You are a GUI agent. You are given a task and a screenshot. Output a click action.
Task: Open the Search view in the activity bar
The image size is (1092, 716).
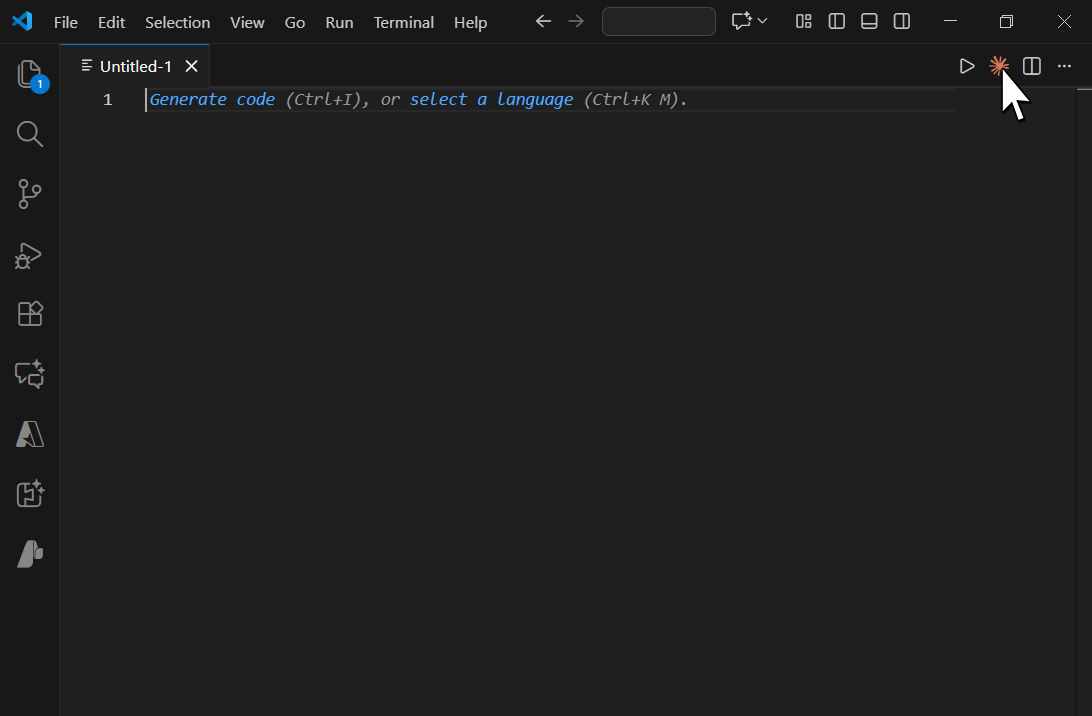point(30,134)
